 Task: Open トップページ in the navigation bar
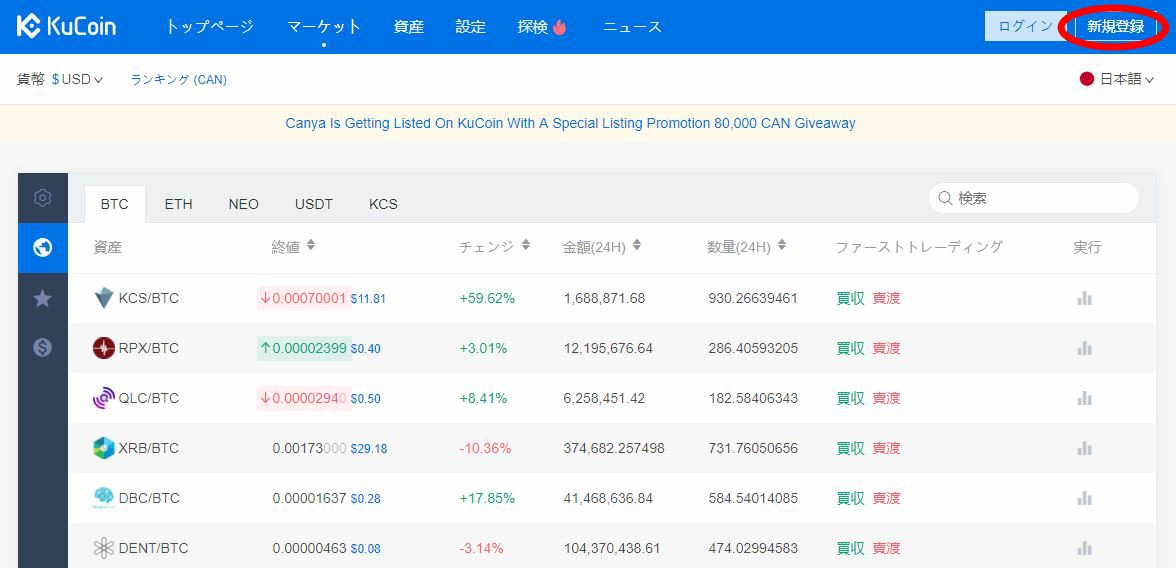tap(209, 27)
